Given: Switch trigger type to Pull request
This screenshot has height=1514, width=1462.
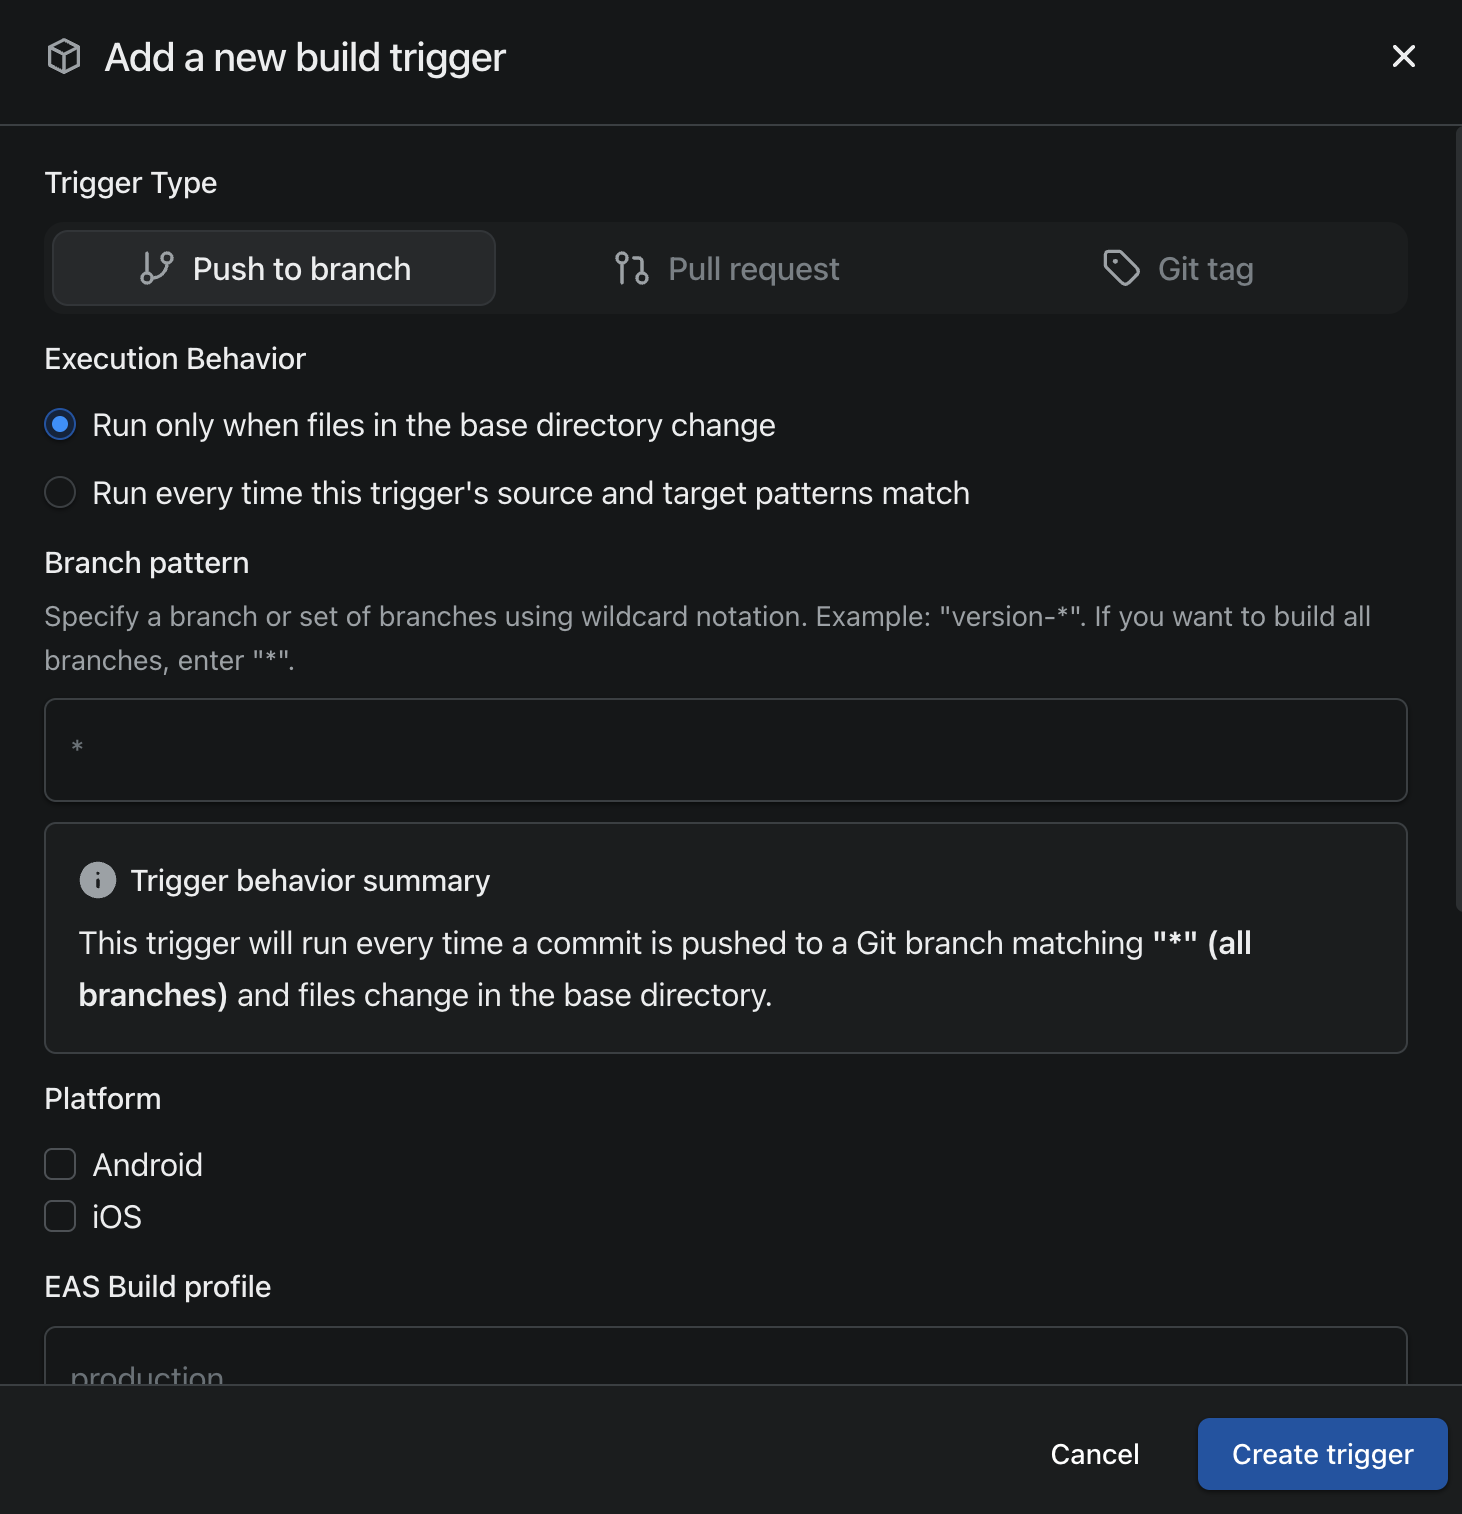Looking at the screenshot, I should [x=727, y=268].
